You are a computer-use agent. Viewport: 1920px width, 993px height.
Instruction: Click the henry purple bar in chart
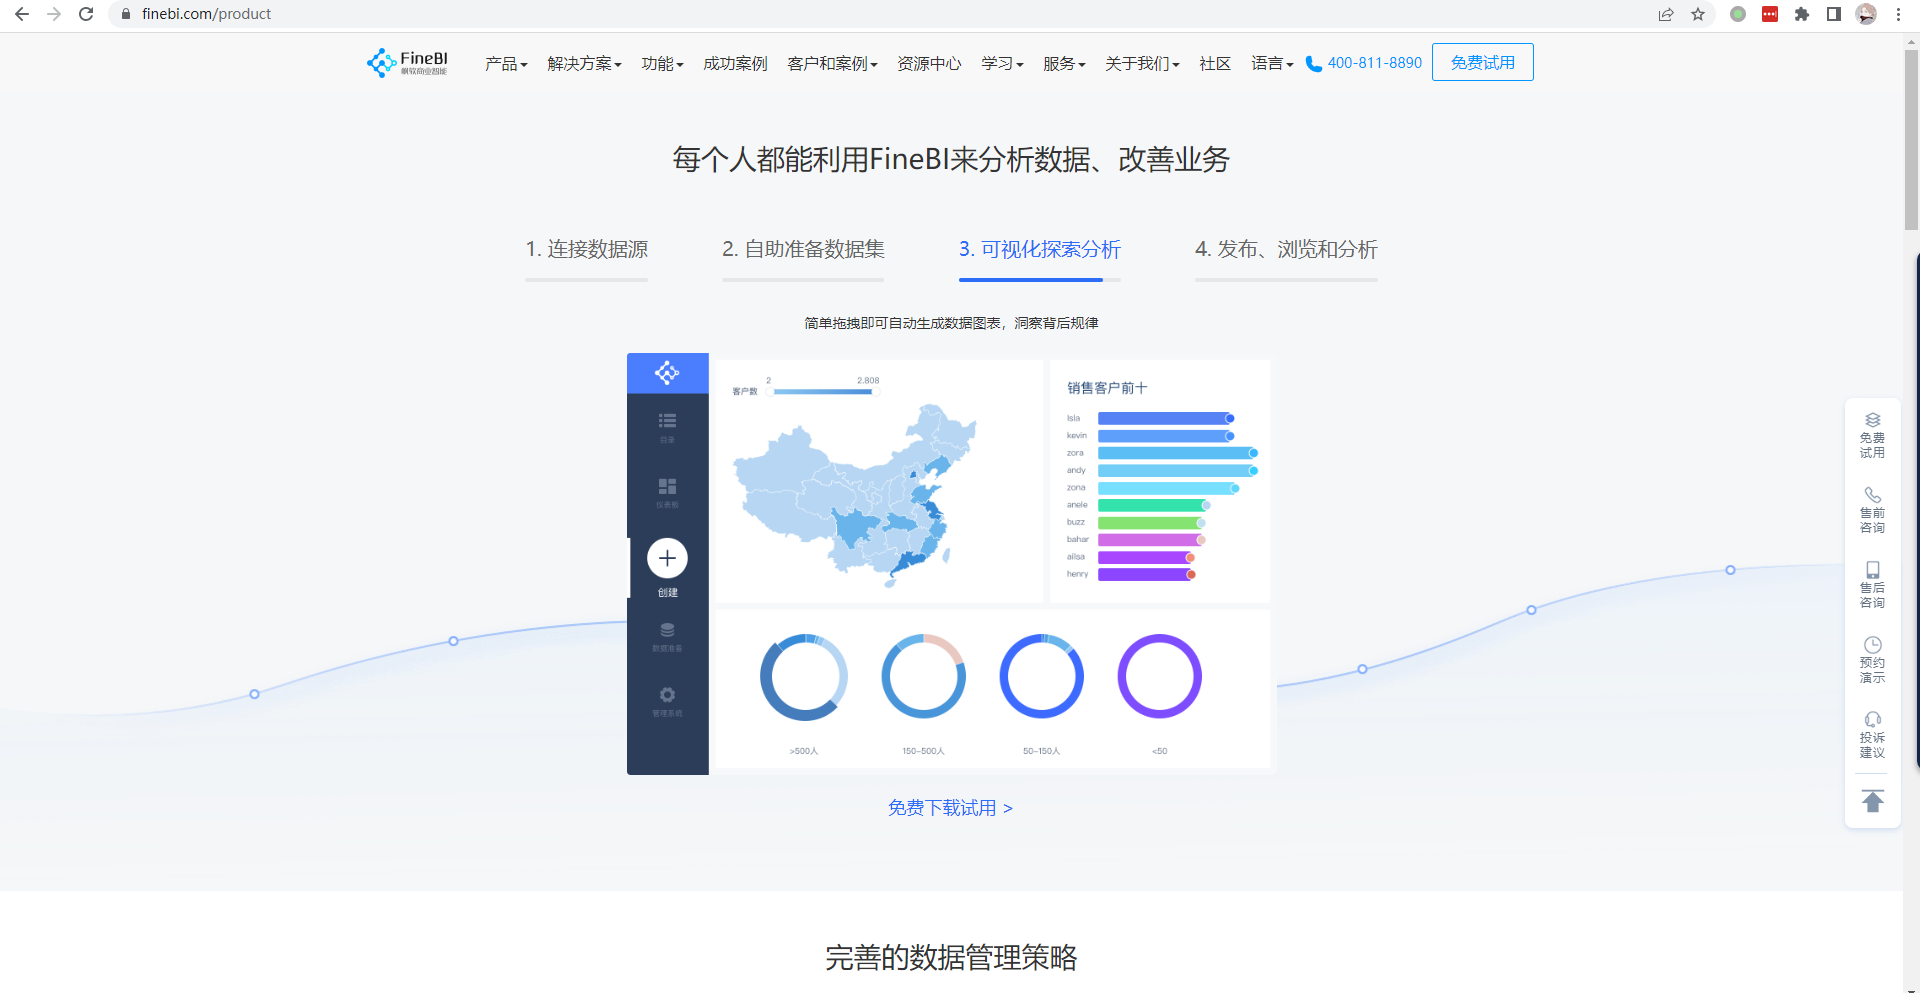(x=1146, y=574)
